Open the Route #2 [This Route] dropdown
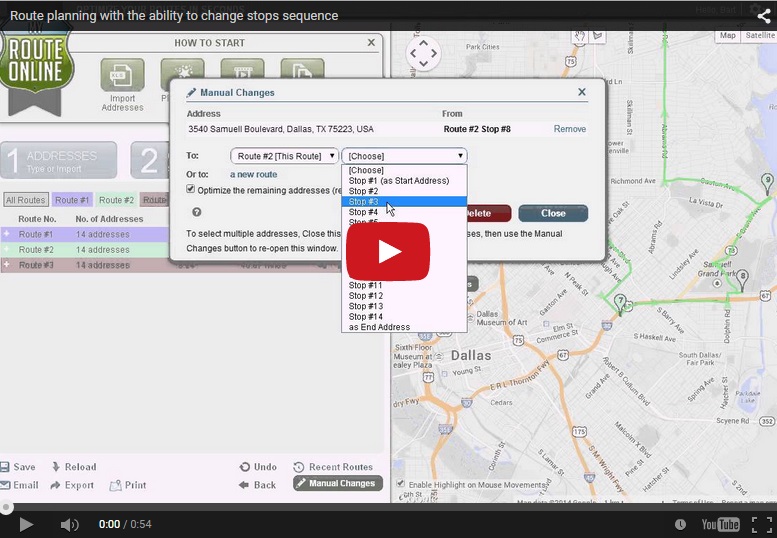 coord(284,156)
